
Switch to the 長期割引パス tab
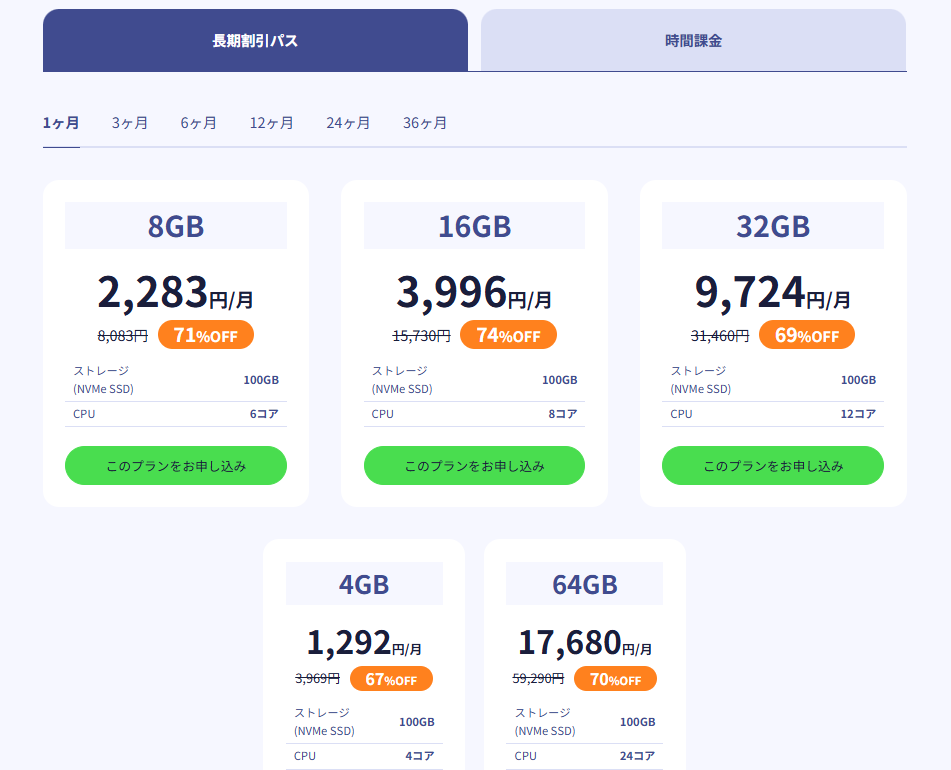tap(255, 41)
